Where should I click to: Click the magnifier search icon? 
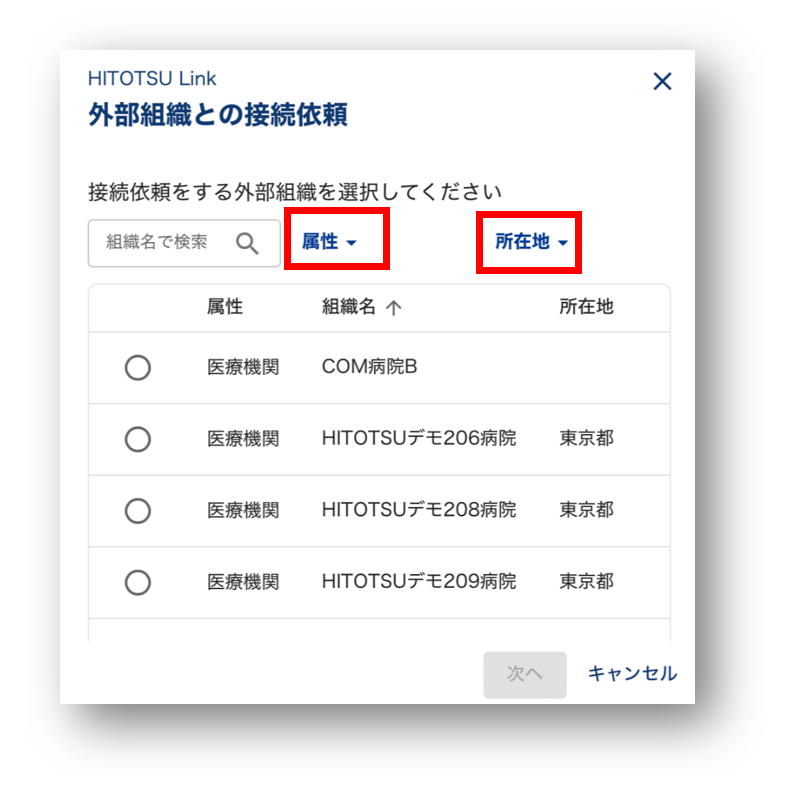(x=247, y=243)
